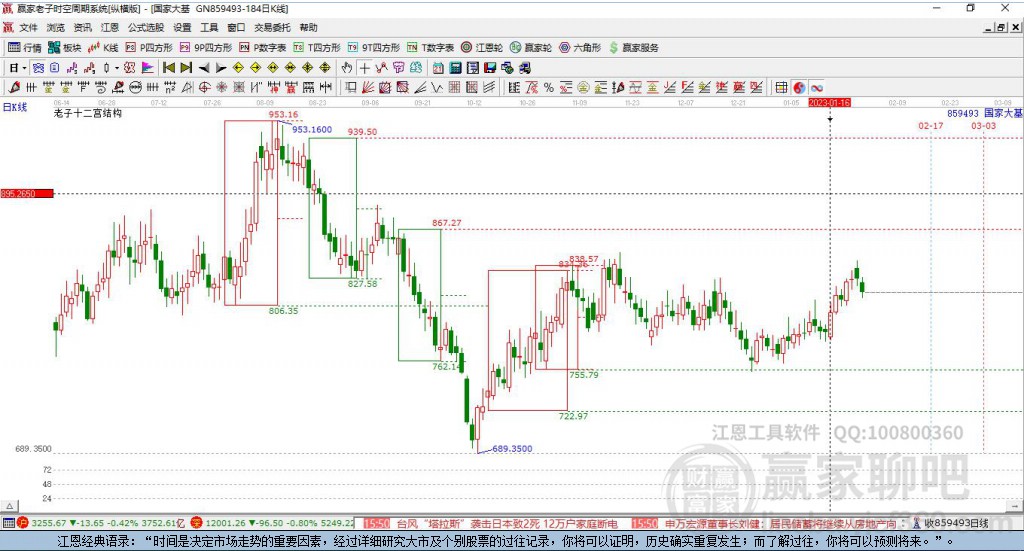Open 赢家服务 with the dollar icon

[633, 48]
